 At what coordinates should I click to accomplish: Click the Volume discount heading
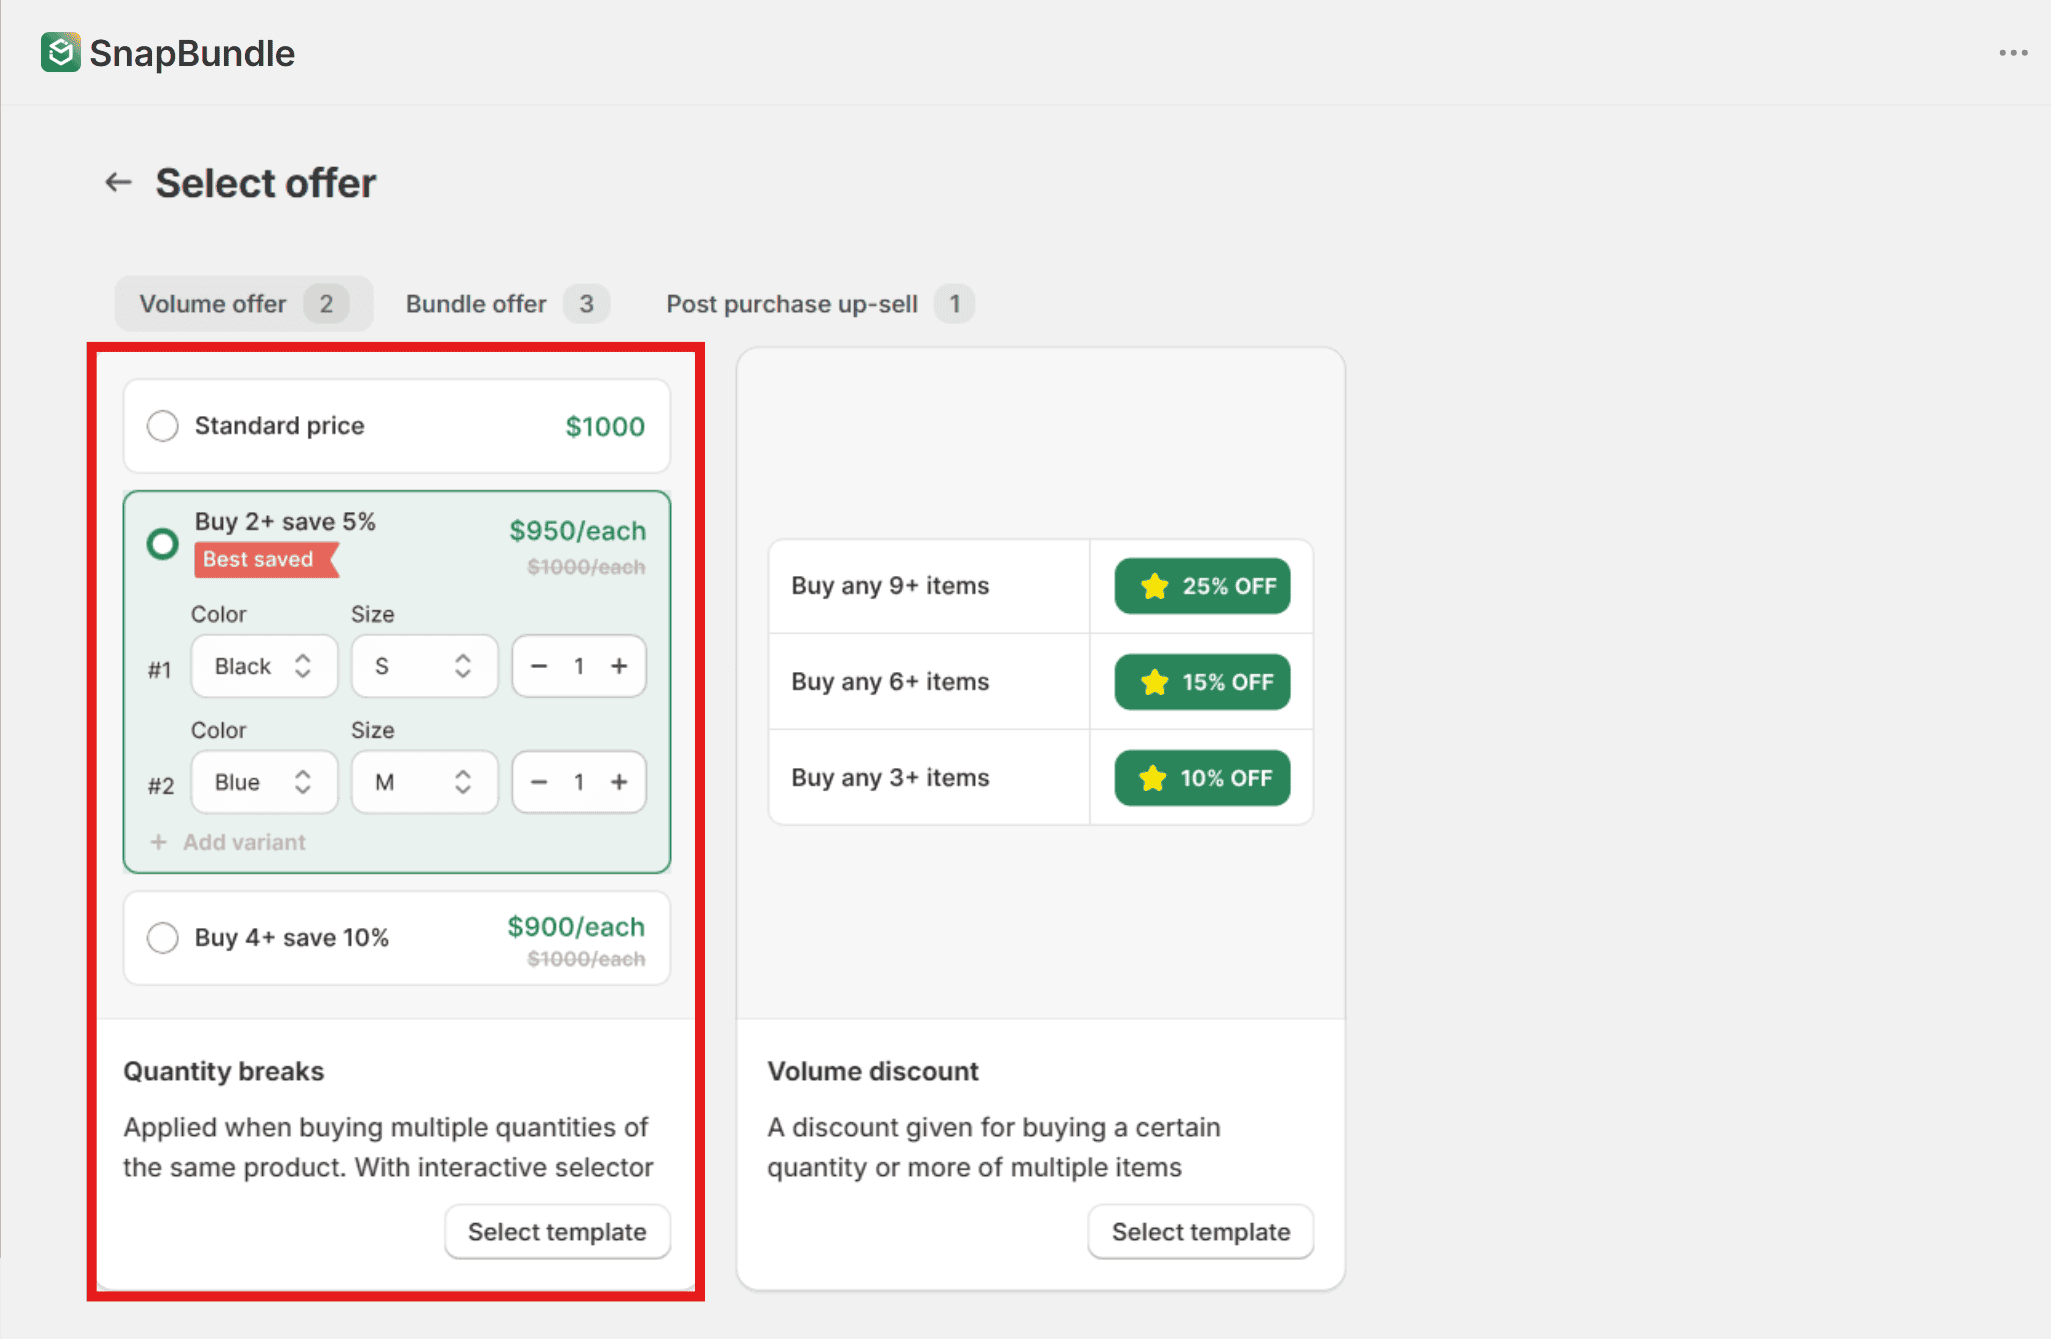(x=873, y=1072)
